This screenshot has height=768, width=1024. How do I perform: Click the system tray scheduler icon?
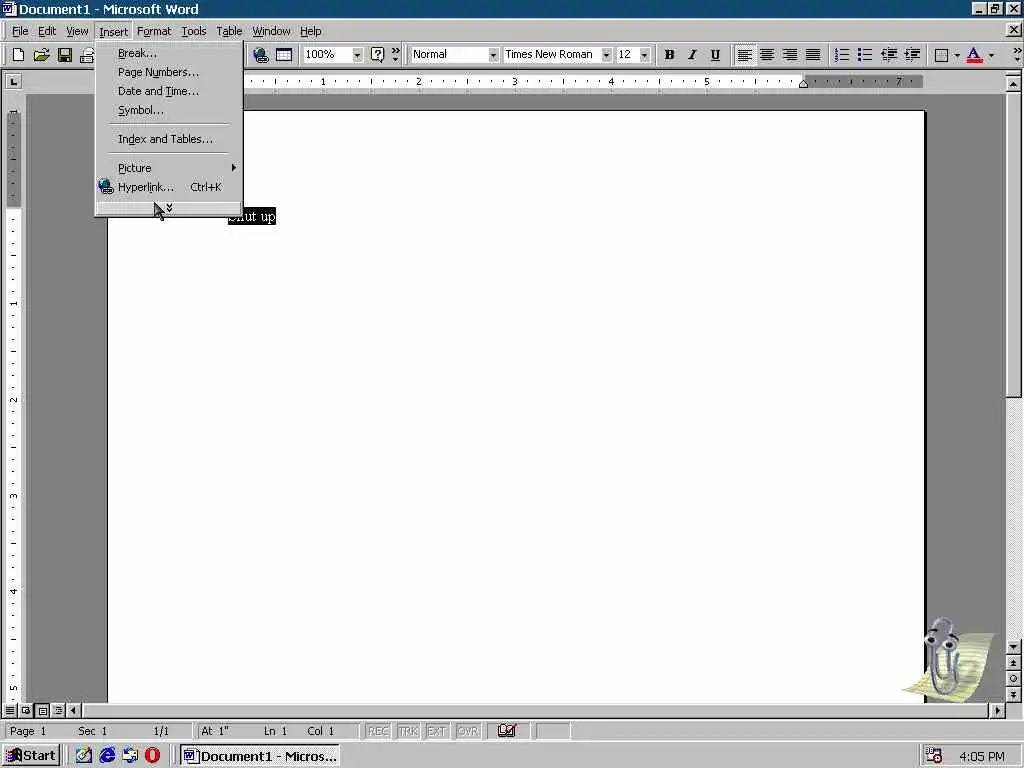point(934,756)
